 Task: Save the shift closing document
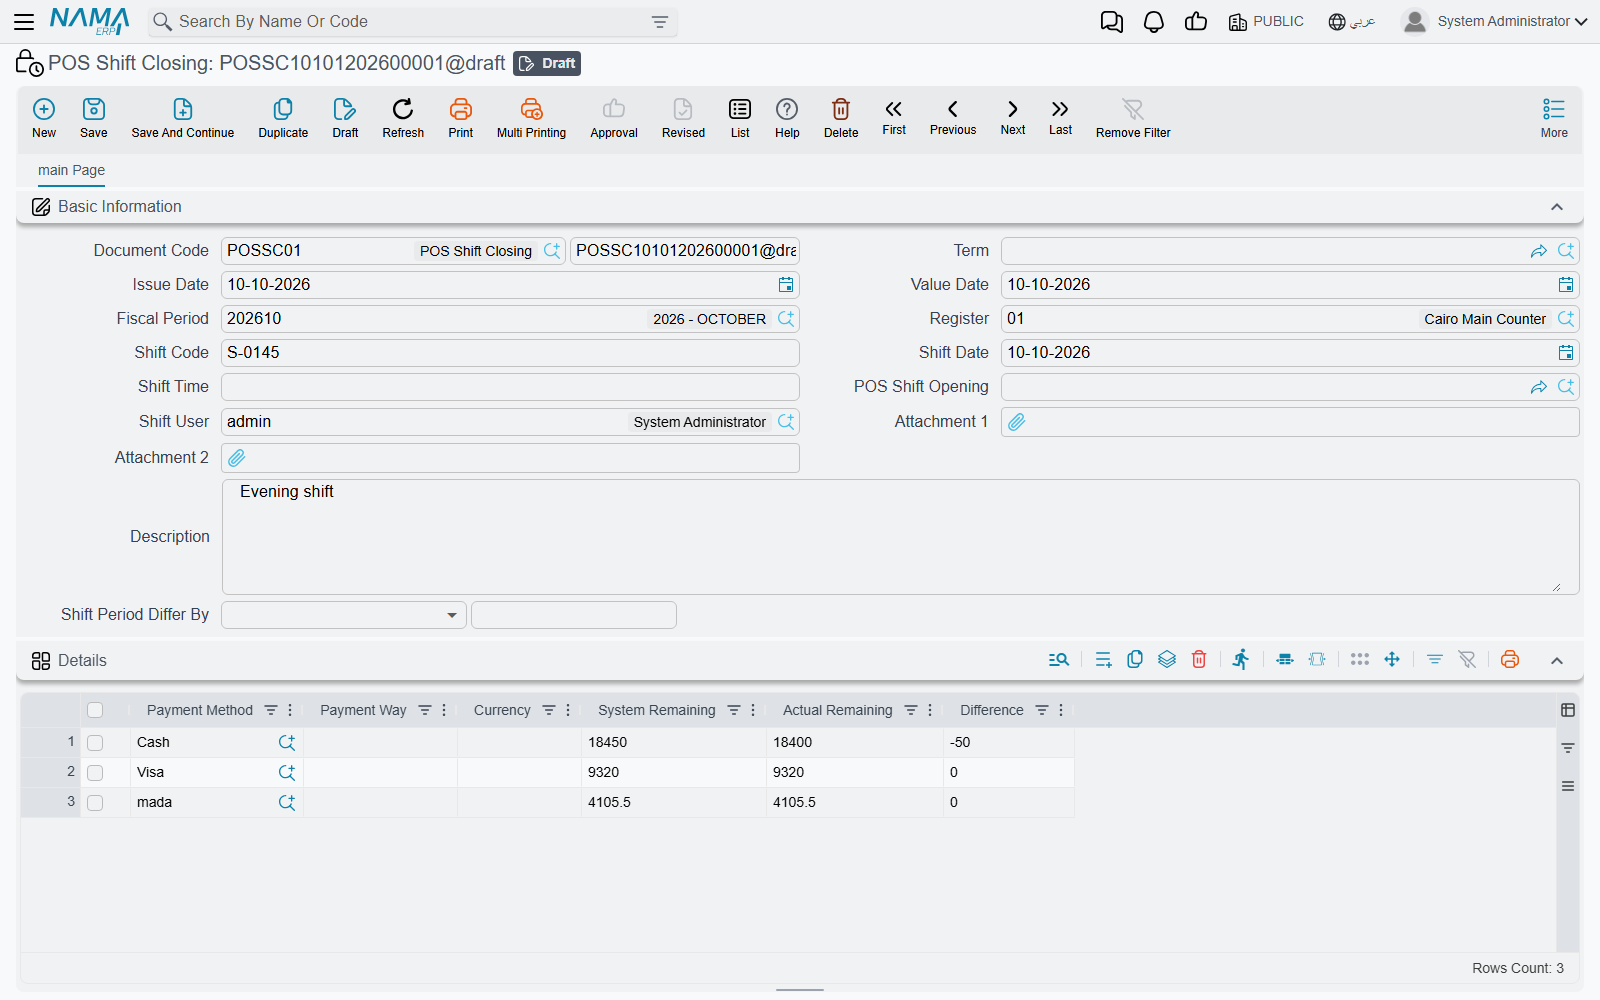tap(94, 117)
